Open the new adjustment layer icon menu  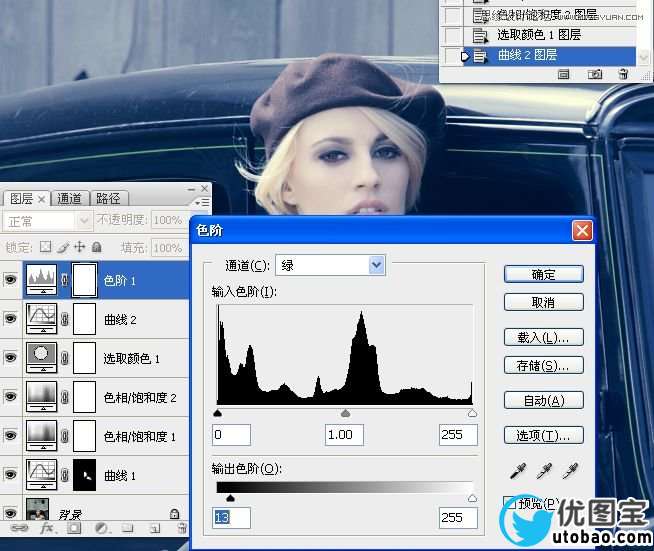click(x=100, y=528)
